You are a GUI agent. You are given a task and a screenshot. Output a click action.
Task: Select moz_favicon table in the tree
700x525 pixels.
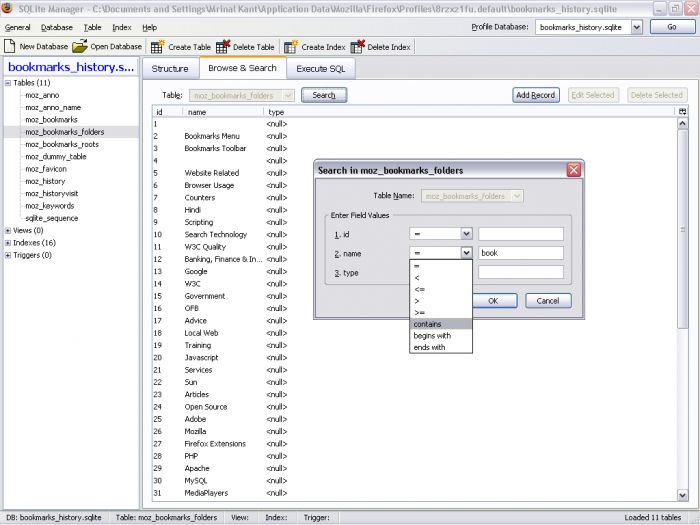click(x=46, y=169)
